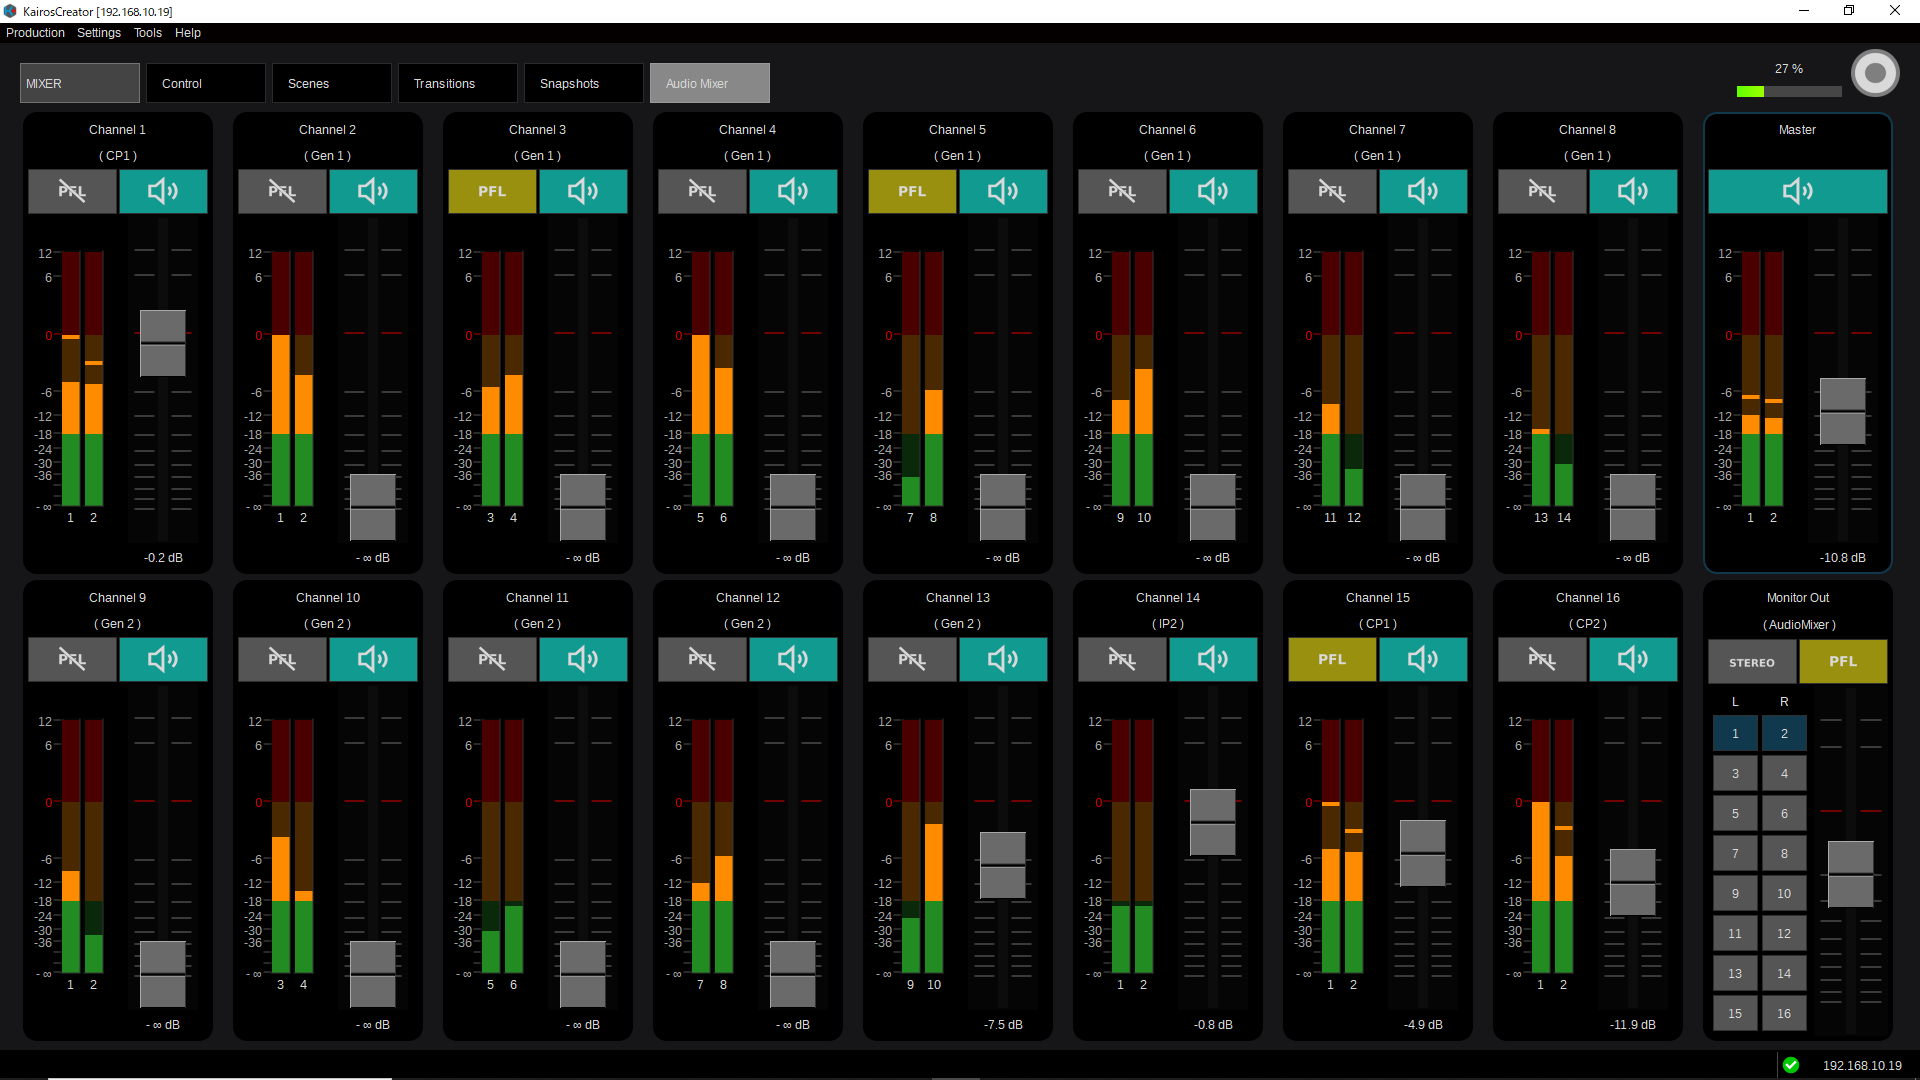Toggle speaker mute on Channel 5
Screen dimensions: 1920x1080
coord(1003,191)
